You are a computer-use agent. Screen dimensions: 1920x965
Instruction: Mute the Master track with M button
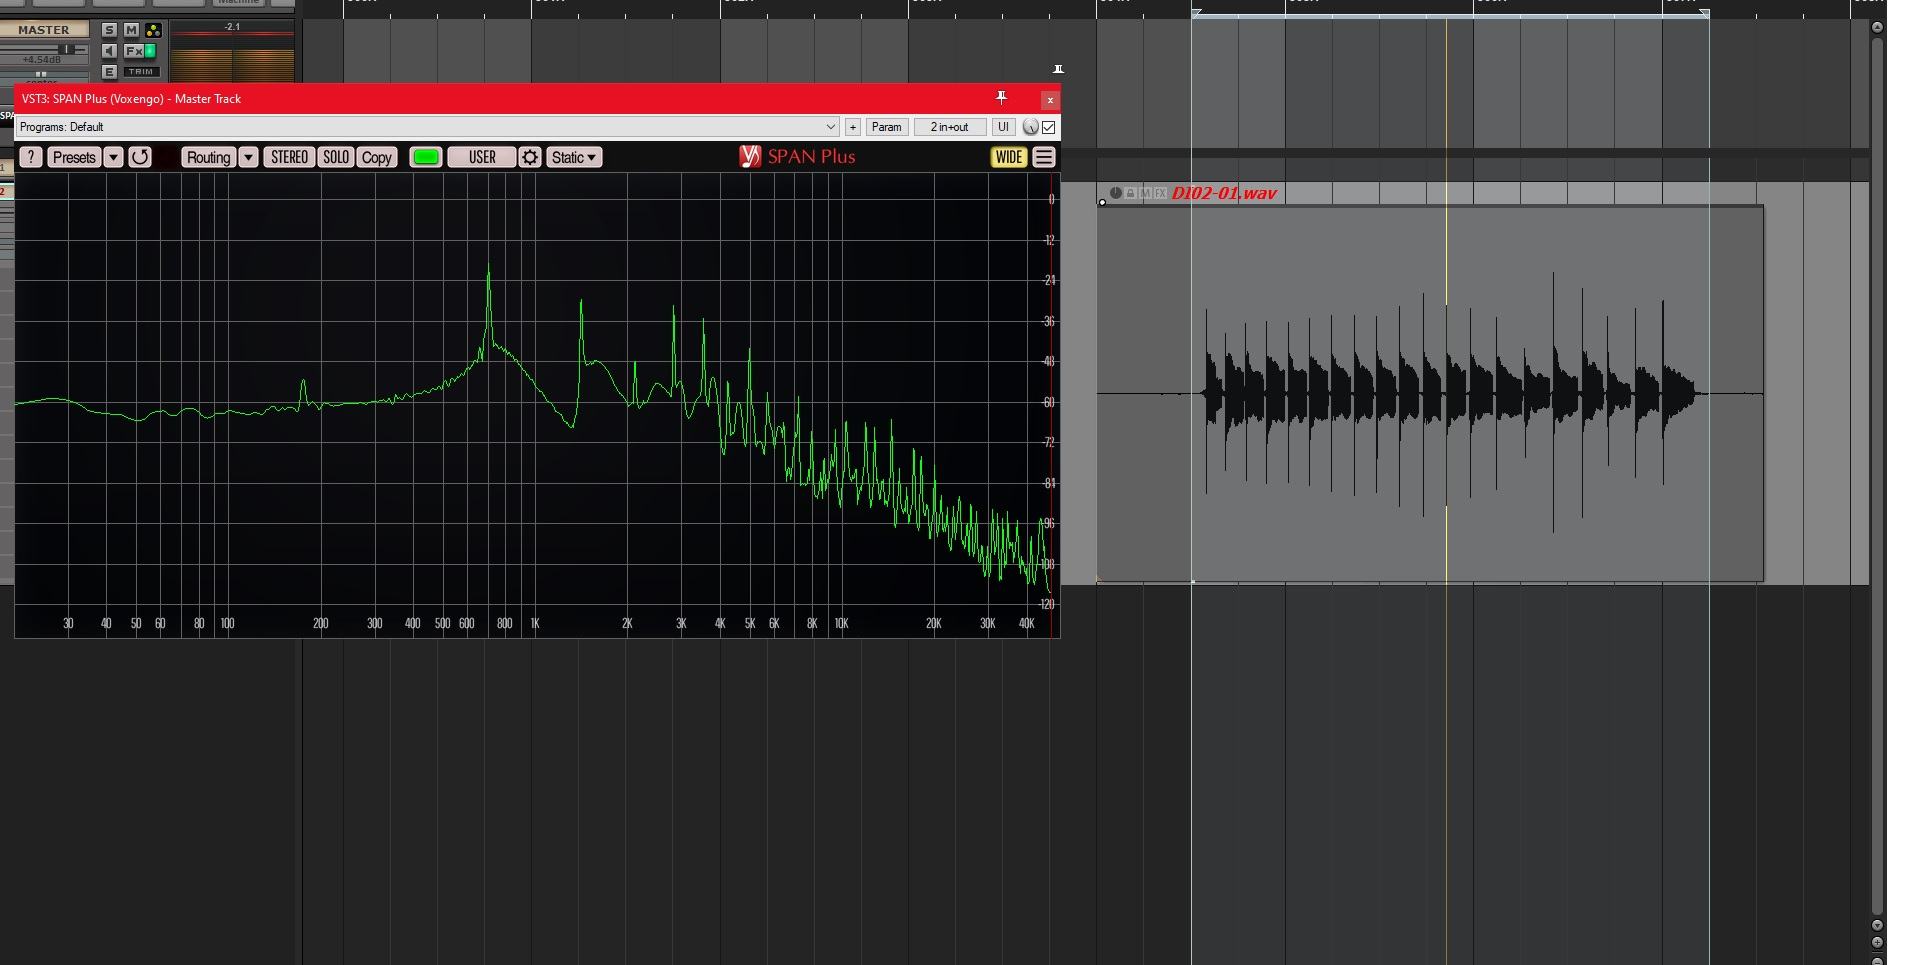tap(131, 30)
